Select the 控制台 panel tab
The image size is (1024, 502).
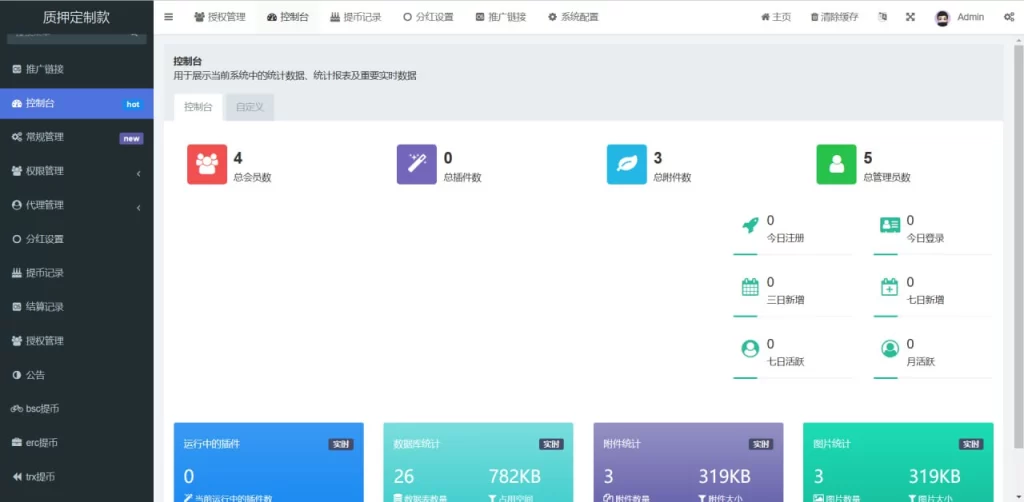pyautogui.click(x=198, y=107)
